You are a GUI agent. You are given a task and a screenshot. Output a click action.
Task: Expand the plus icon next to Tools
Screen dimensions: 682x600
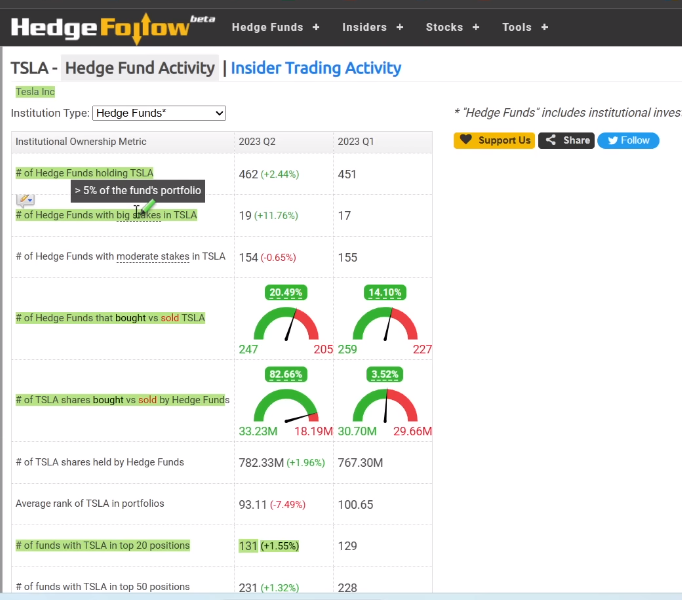545,27
